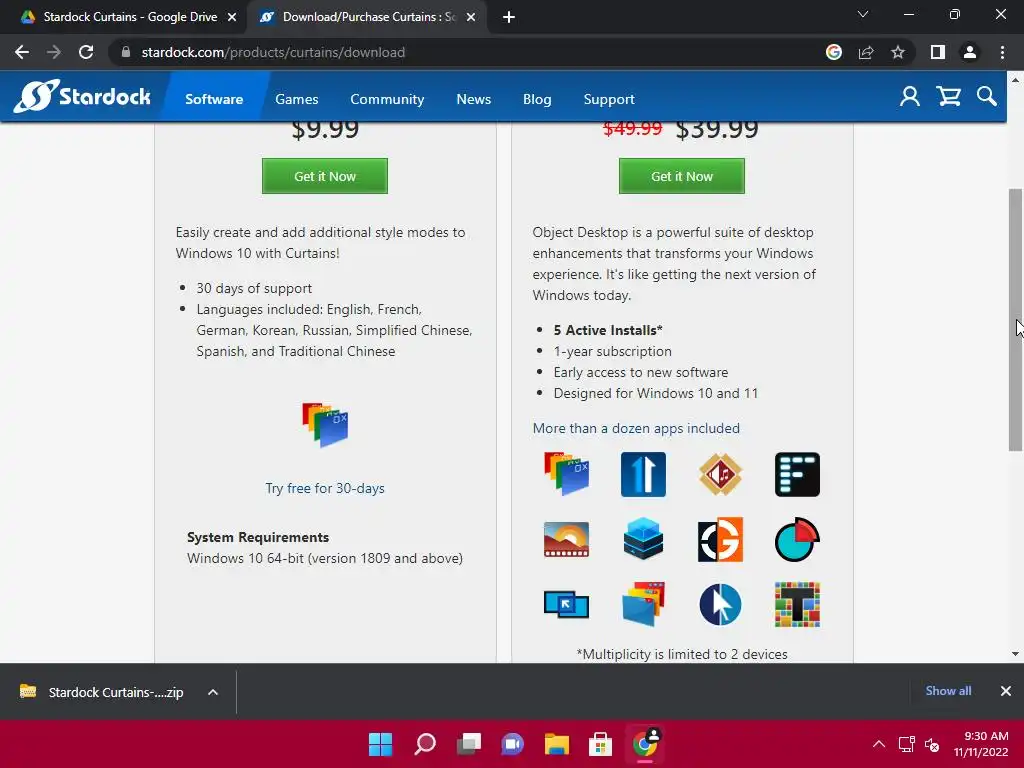Select the blue monitor Multiplicity icon
This screenshot has width=1024, height=768.
566,605
